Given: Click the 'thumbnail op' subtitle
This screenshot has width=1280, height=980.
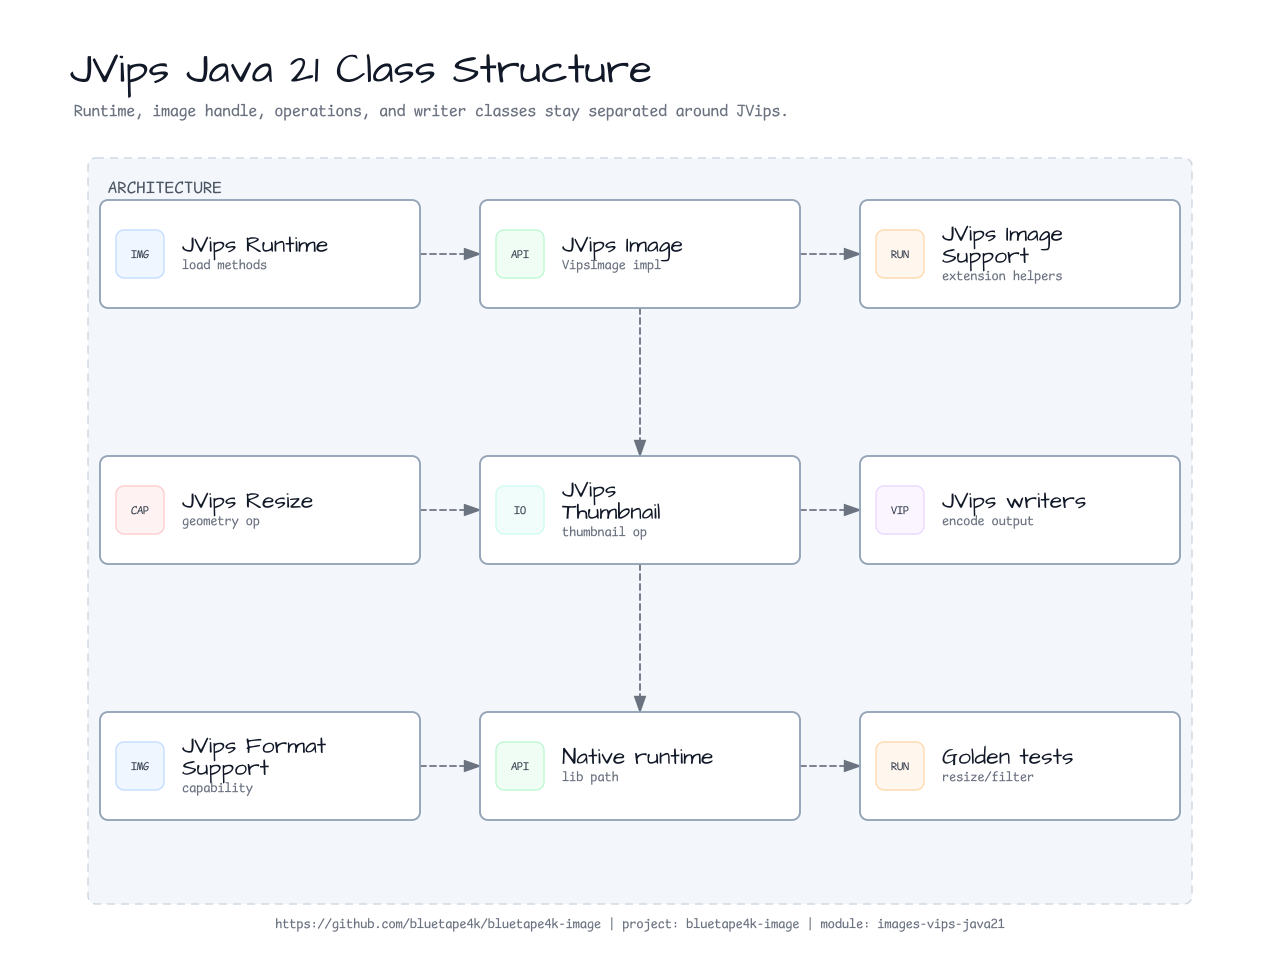Looking at the screenshot, I should tap(604, 532).
